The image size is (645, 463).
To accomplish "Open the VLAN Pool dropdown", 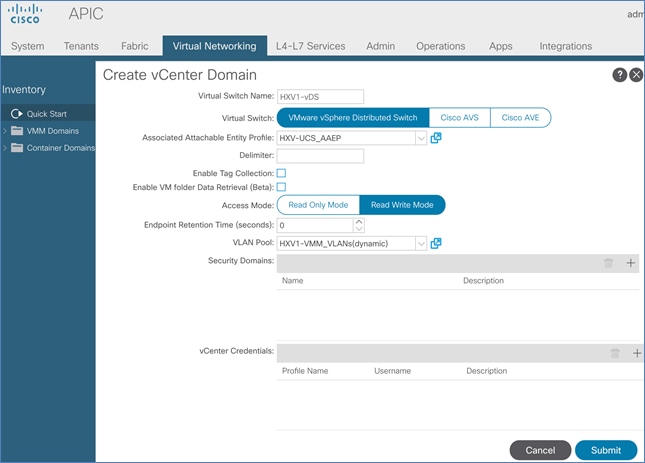I will 421,244.
